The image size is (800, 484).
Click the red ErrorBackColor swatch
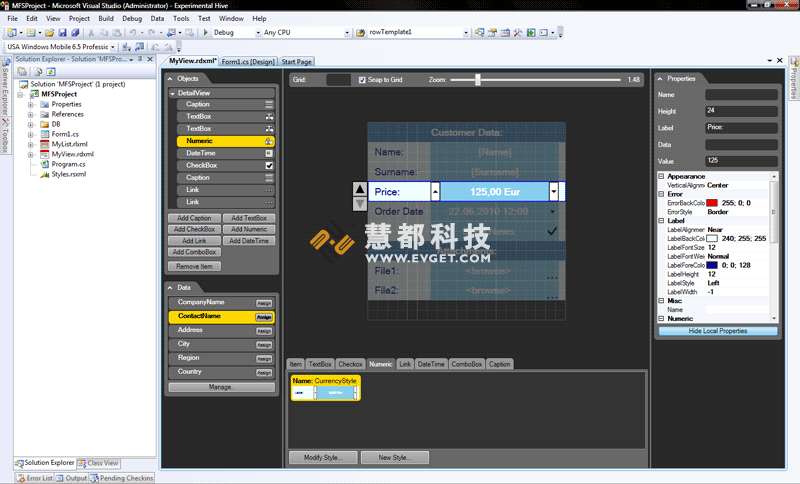tap(712, 203)
